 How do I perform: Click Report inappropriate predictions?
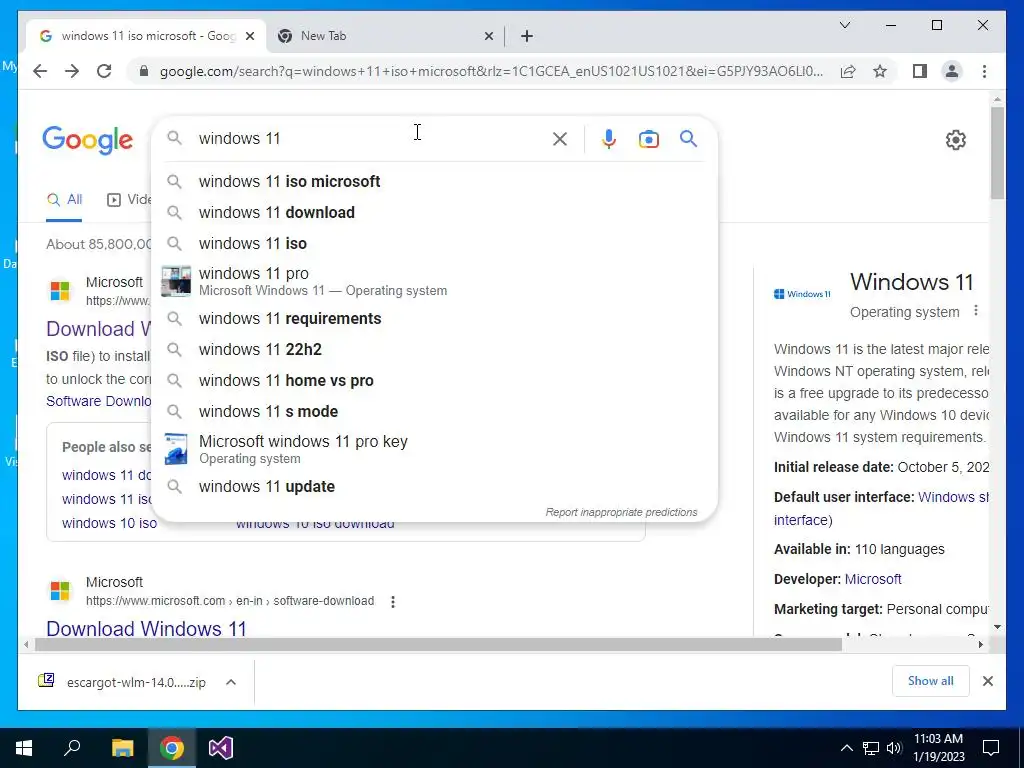tap(621, 512)
